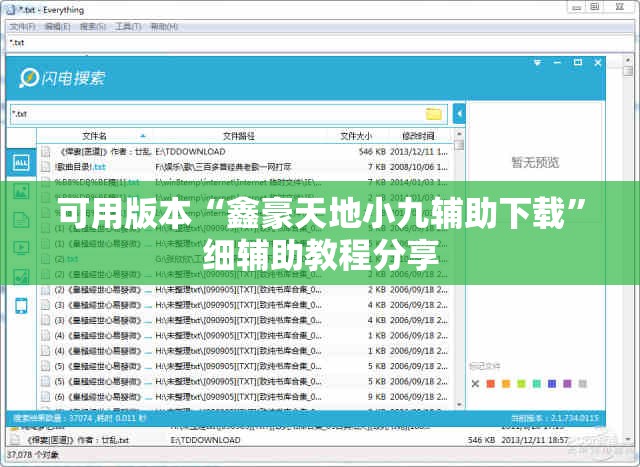Viewport: 640px width, 467px height.
Task: Select the video category sidebar icon
Action: pos(21,247)
